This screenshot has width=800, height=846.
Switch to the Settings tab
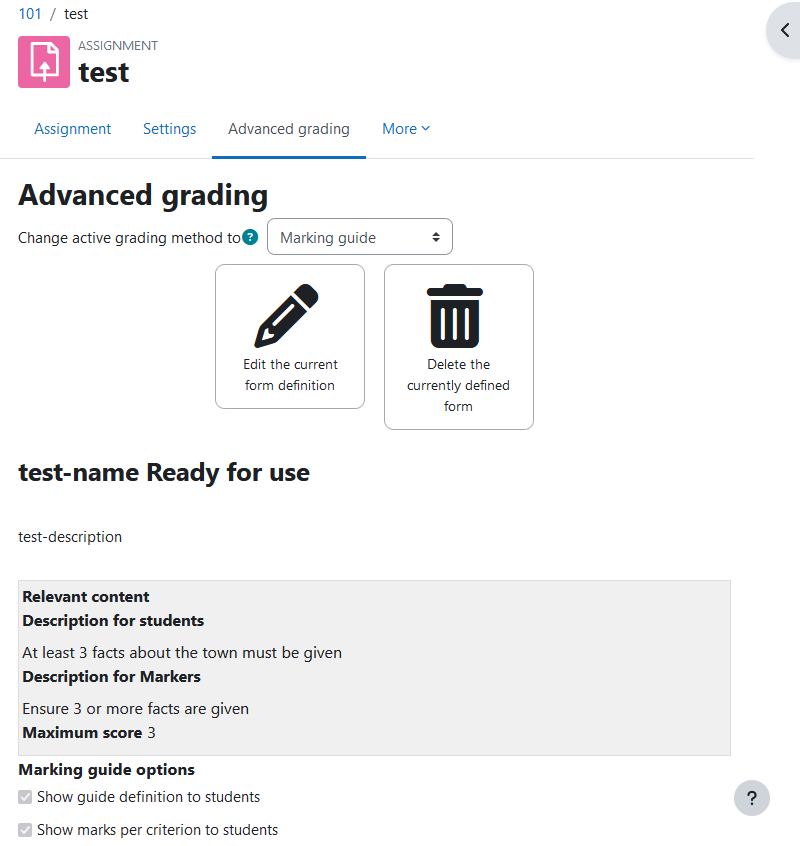(169, 129)
